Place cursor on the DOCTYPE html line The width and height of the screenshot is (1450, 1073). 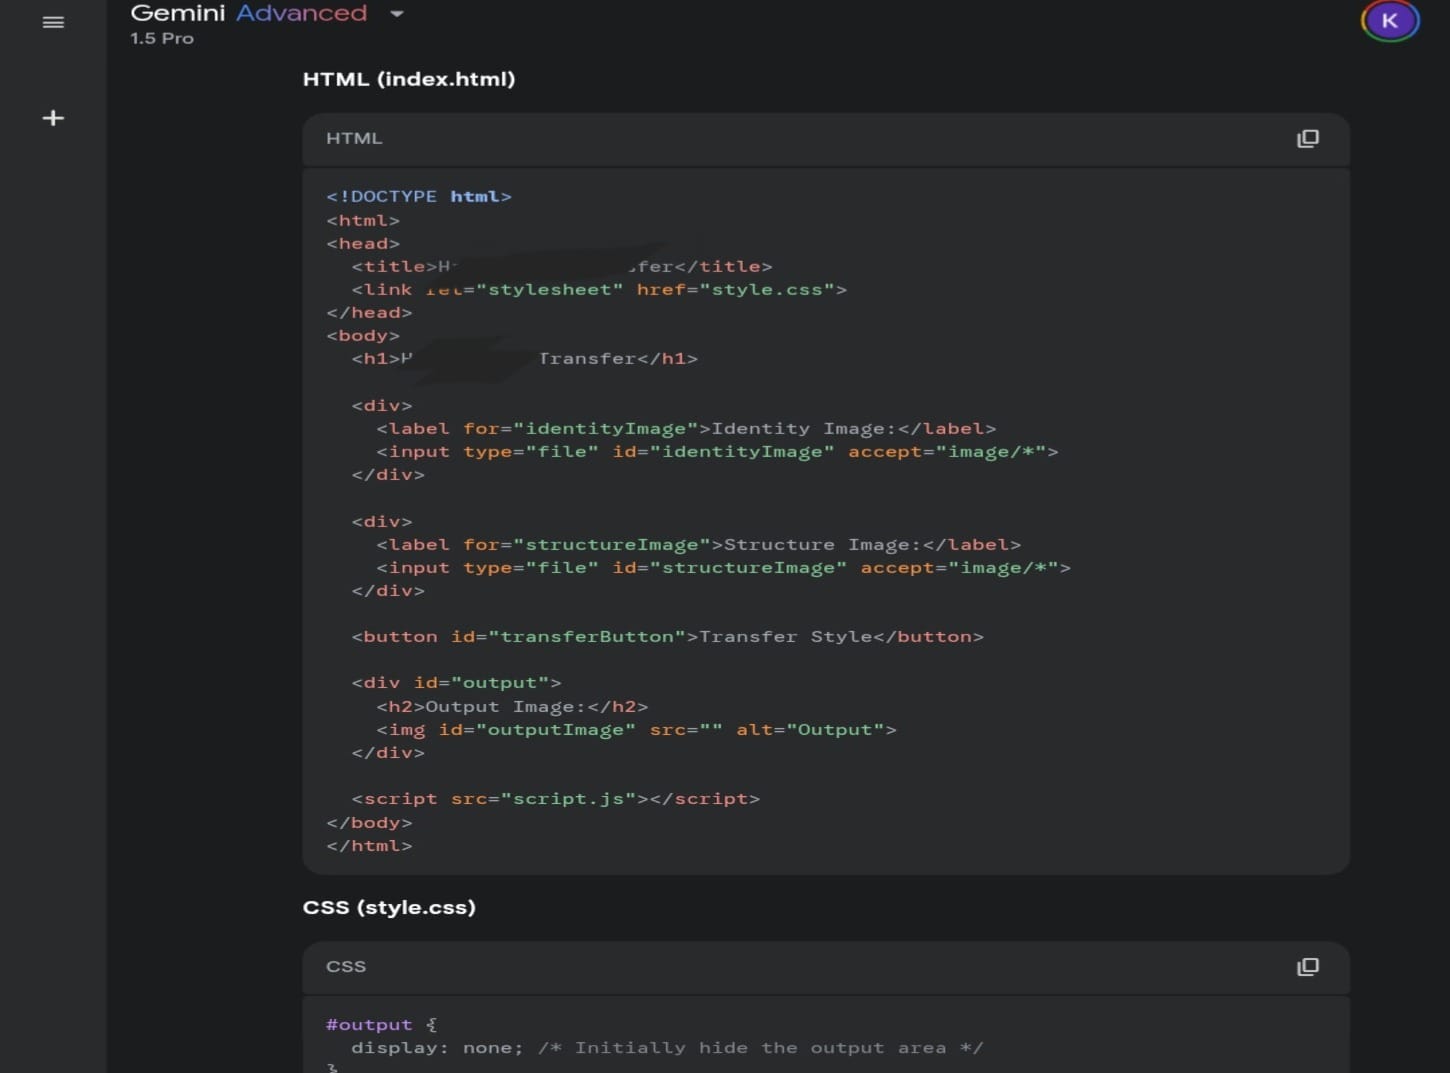(x=418, y=197)
